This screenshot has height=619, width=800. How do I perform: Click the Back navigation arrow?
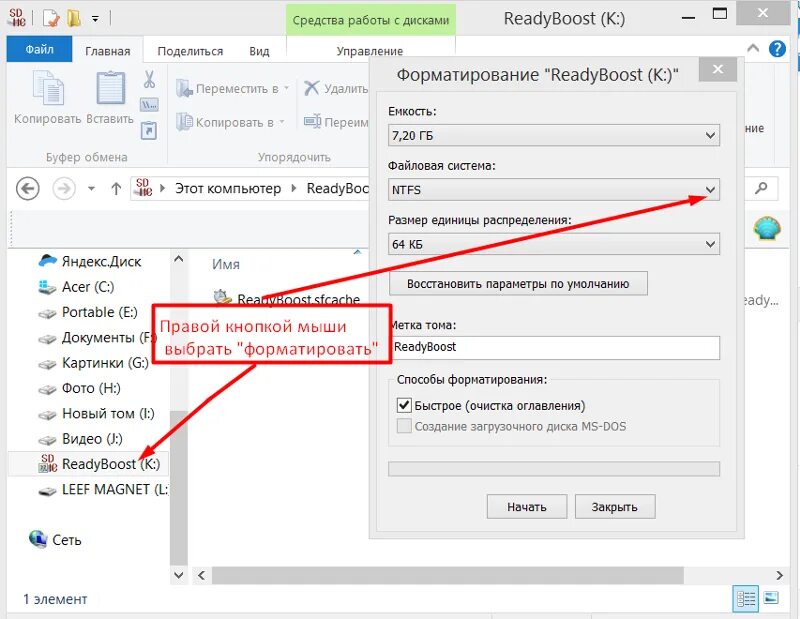click(x=28, y=188)
